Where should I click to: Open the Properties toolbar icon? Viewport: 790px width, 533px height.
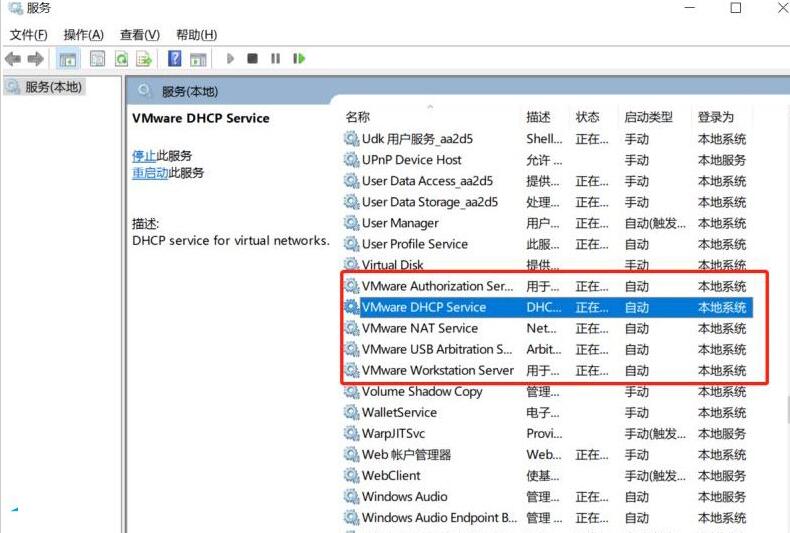(x=97, y=59)
